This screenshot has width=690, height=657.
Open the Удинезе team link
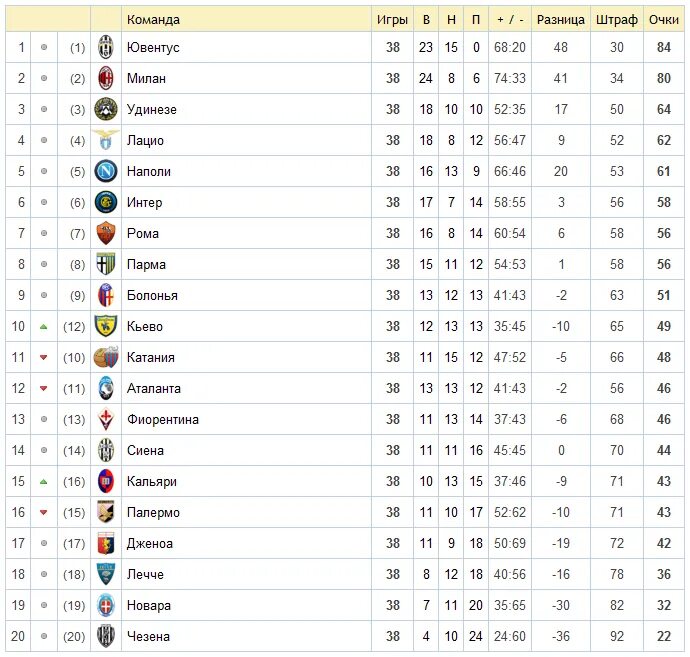[x=152, y=109]
